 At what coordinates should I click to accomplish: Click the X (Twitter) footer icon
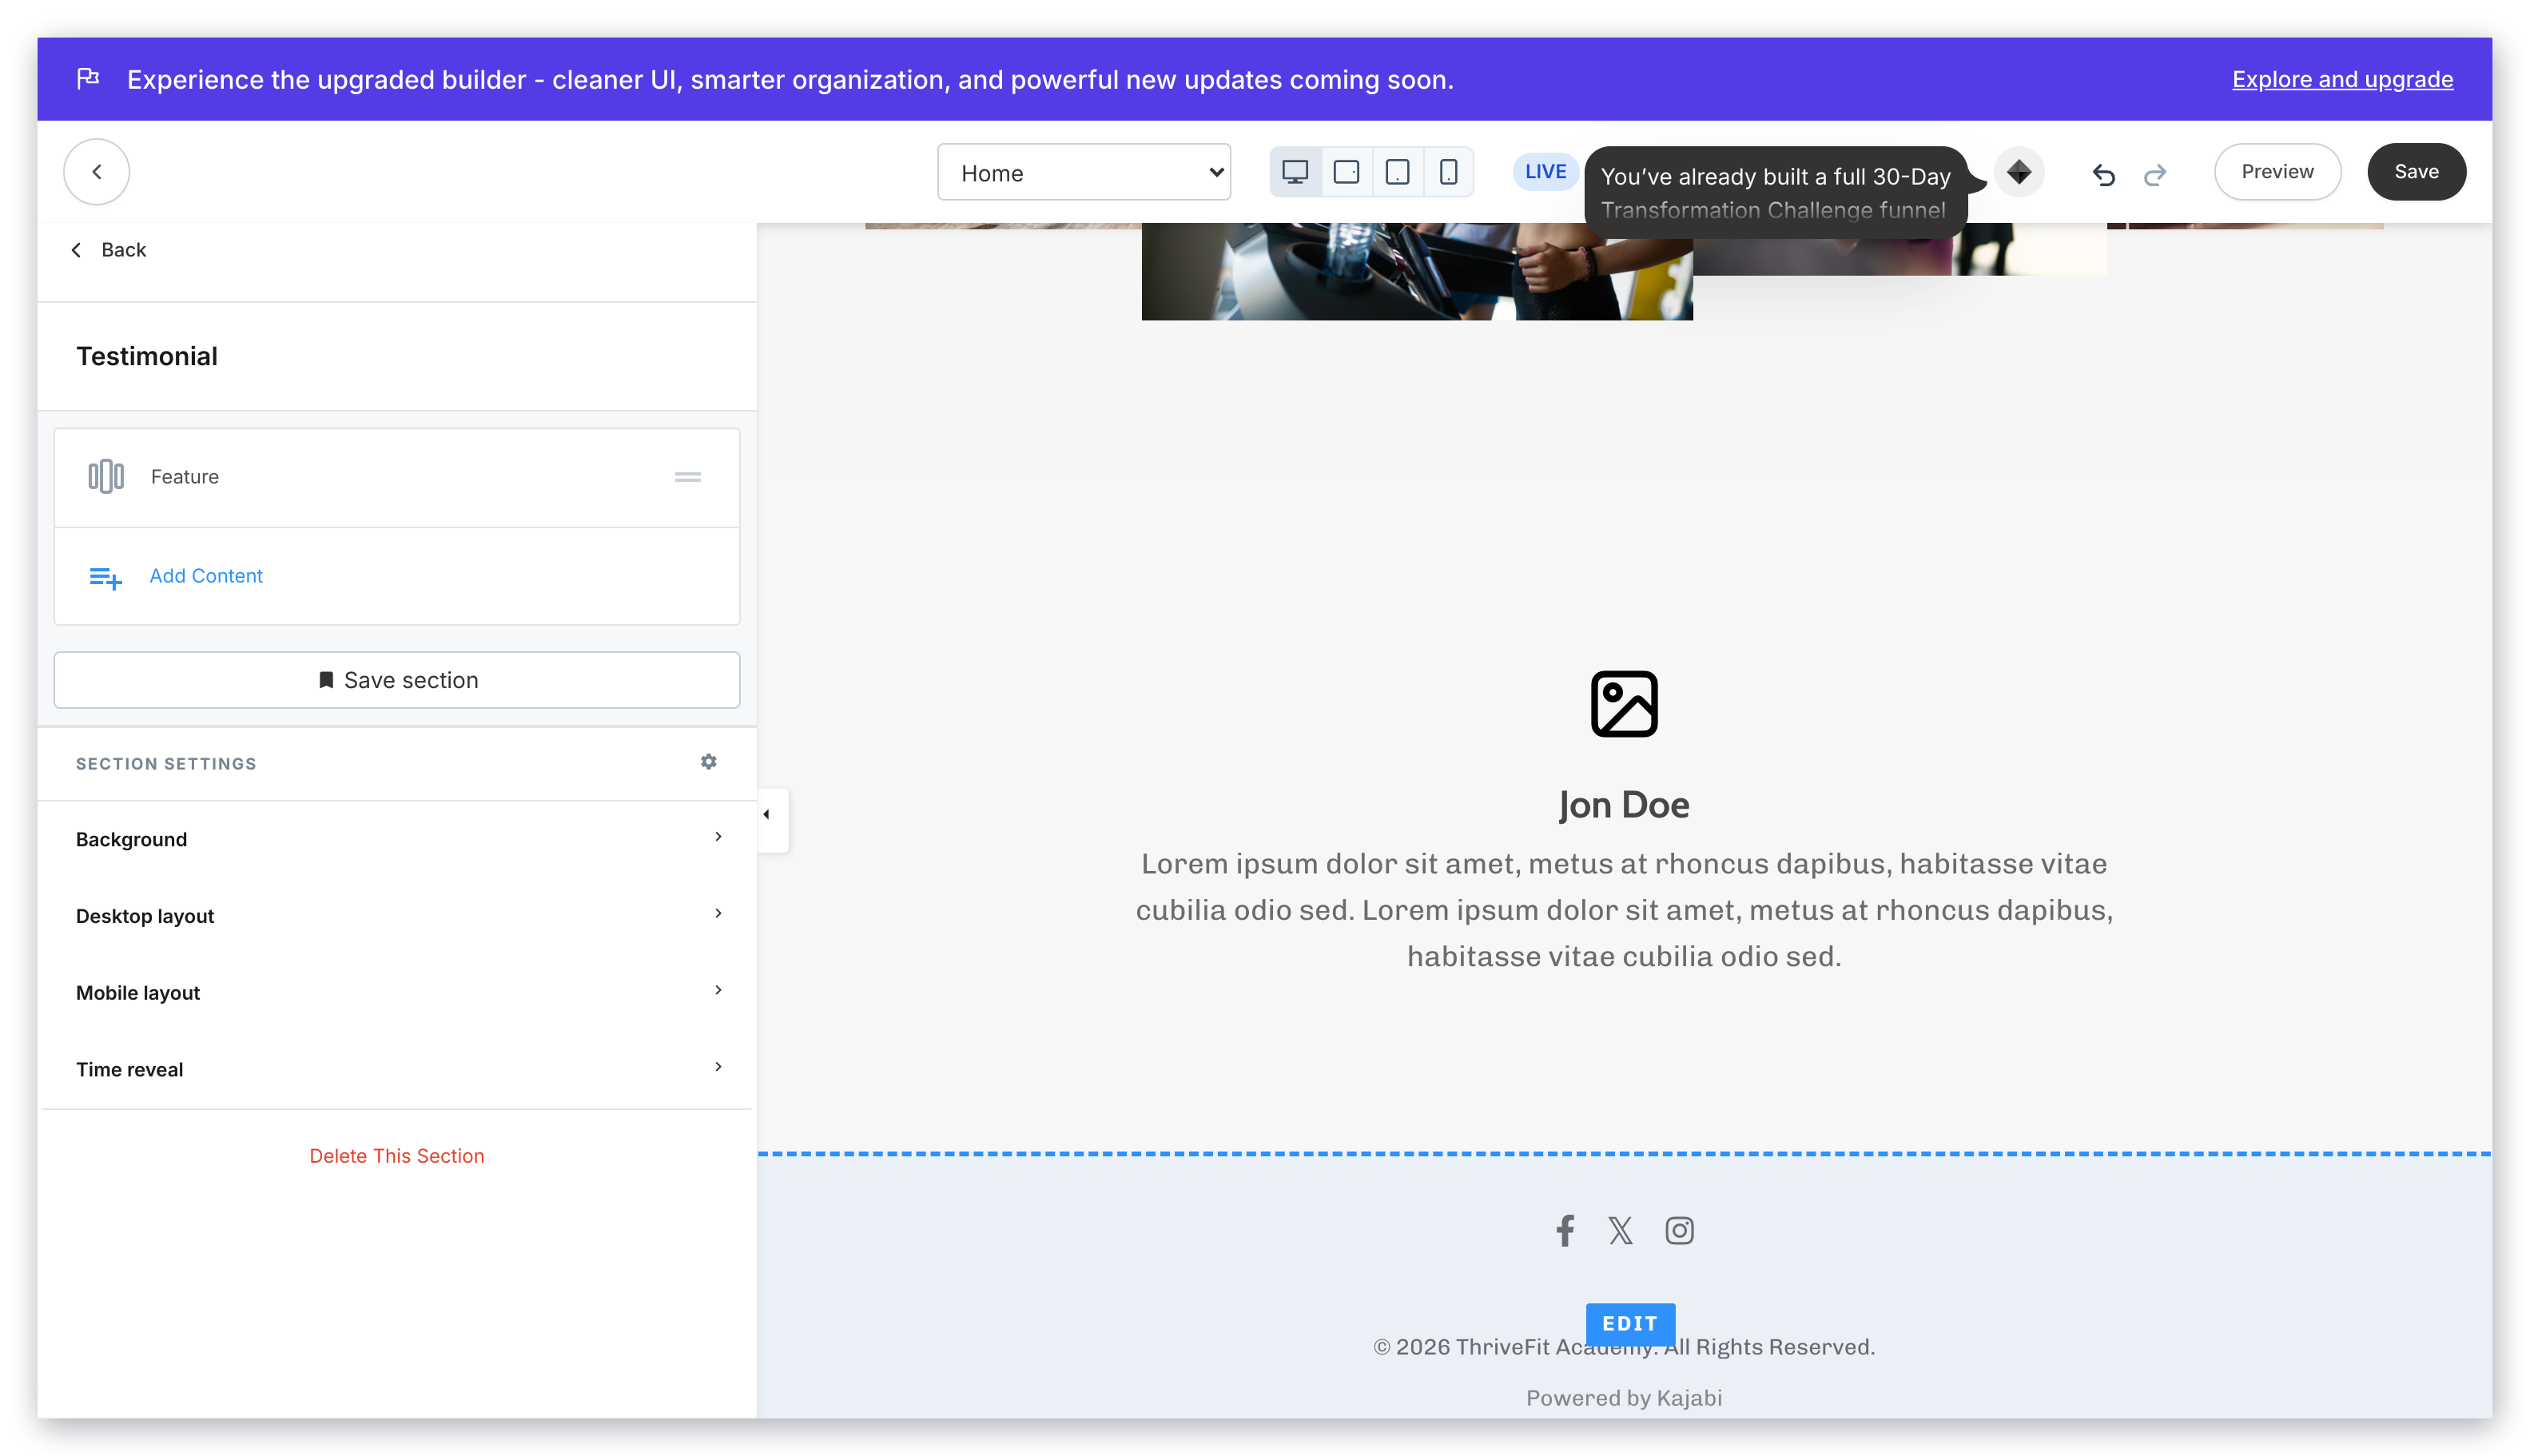click(x=1620, y=1230)
